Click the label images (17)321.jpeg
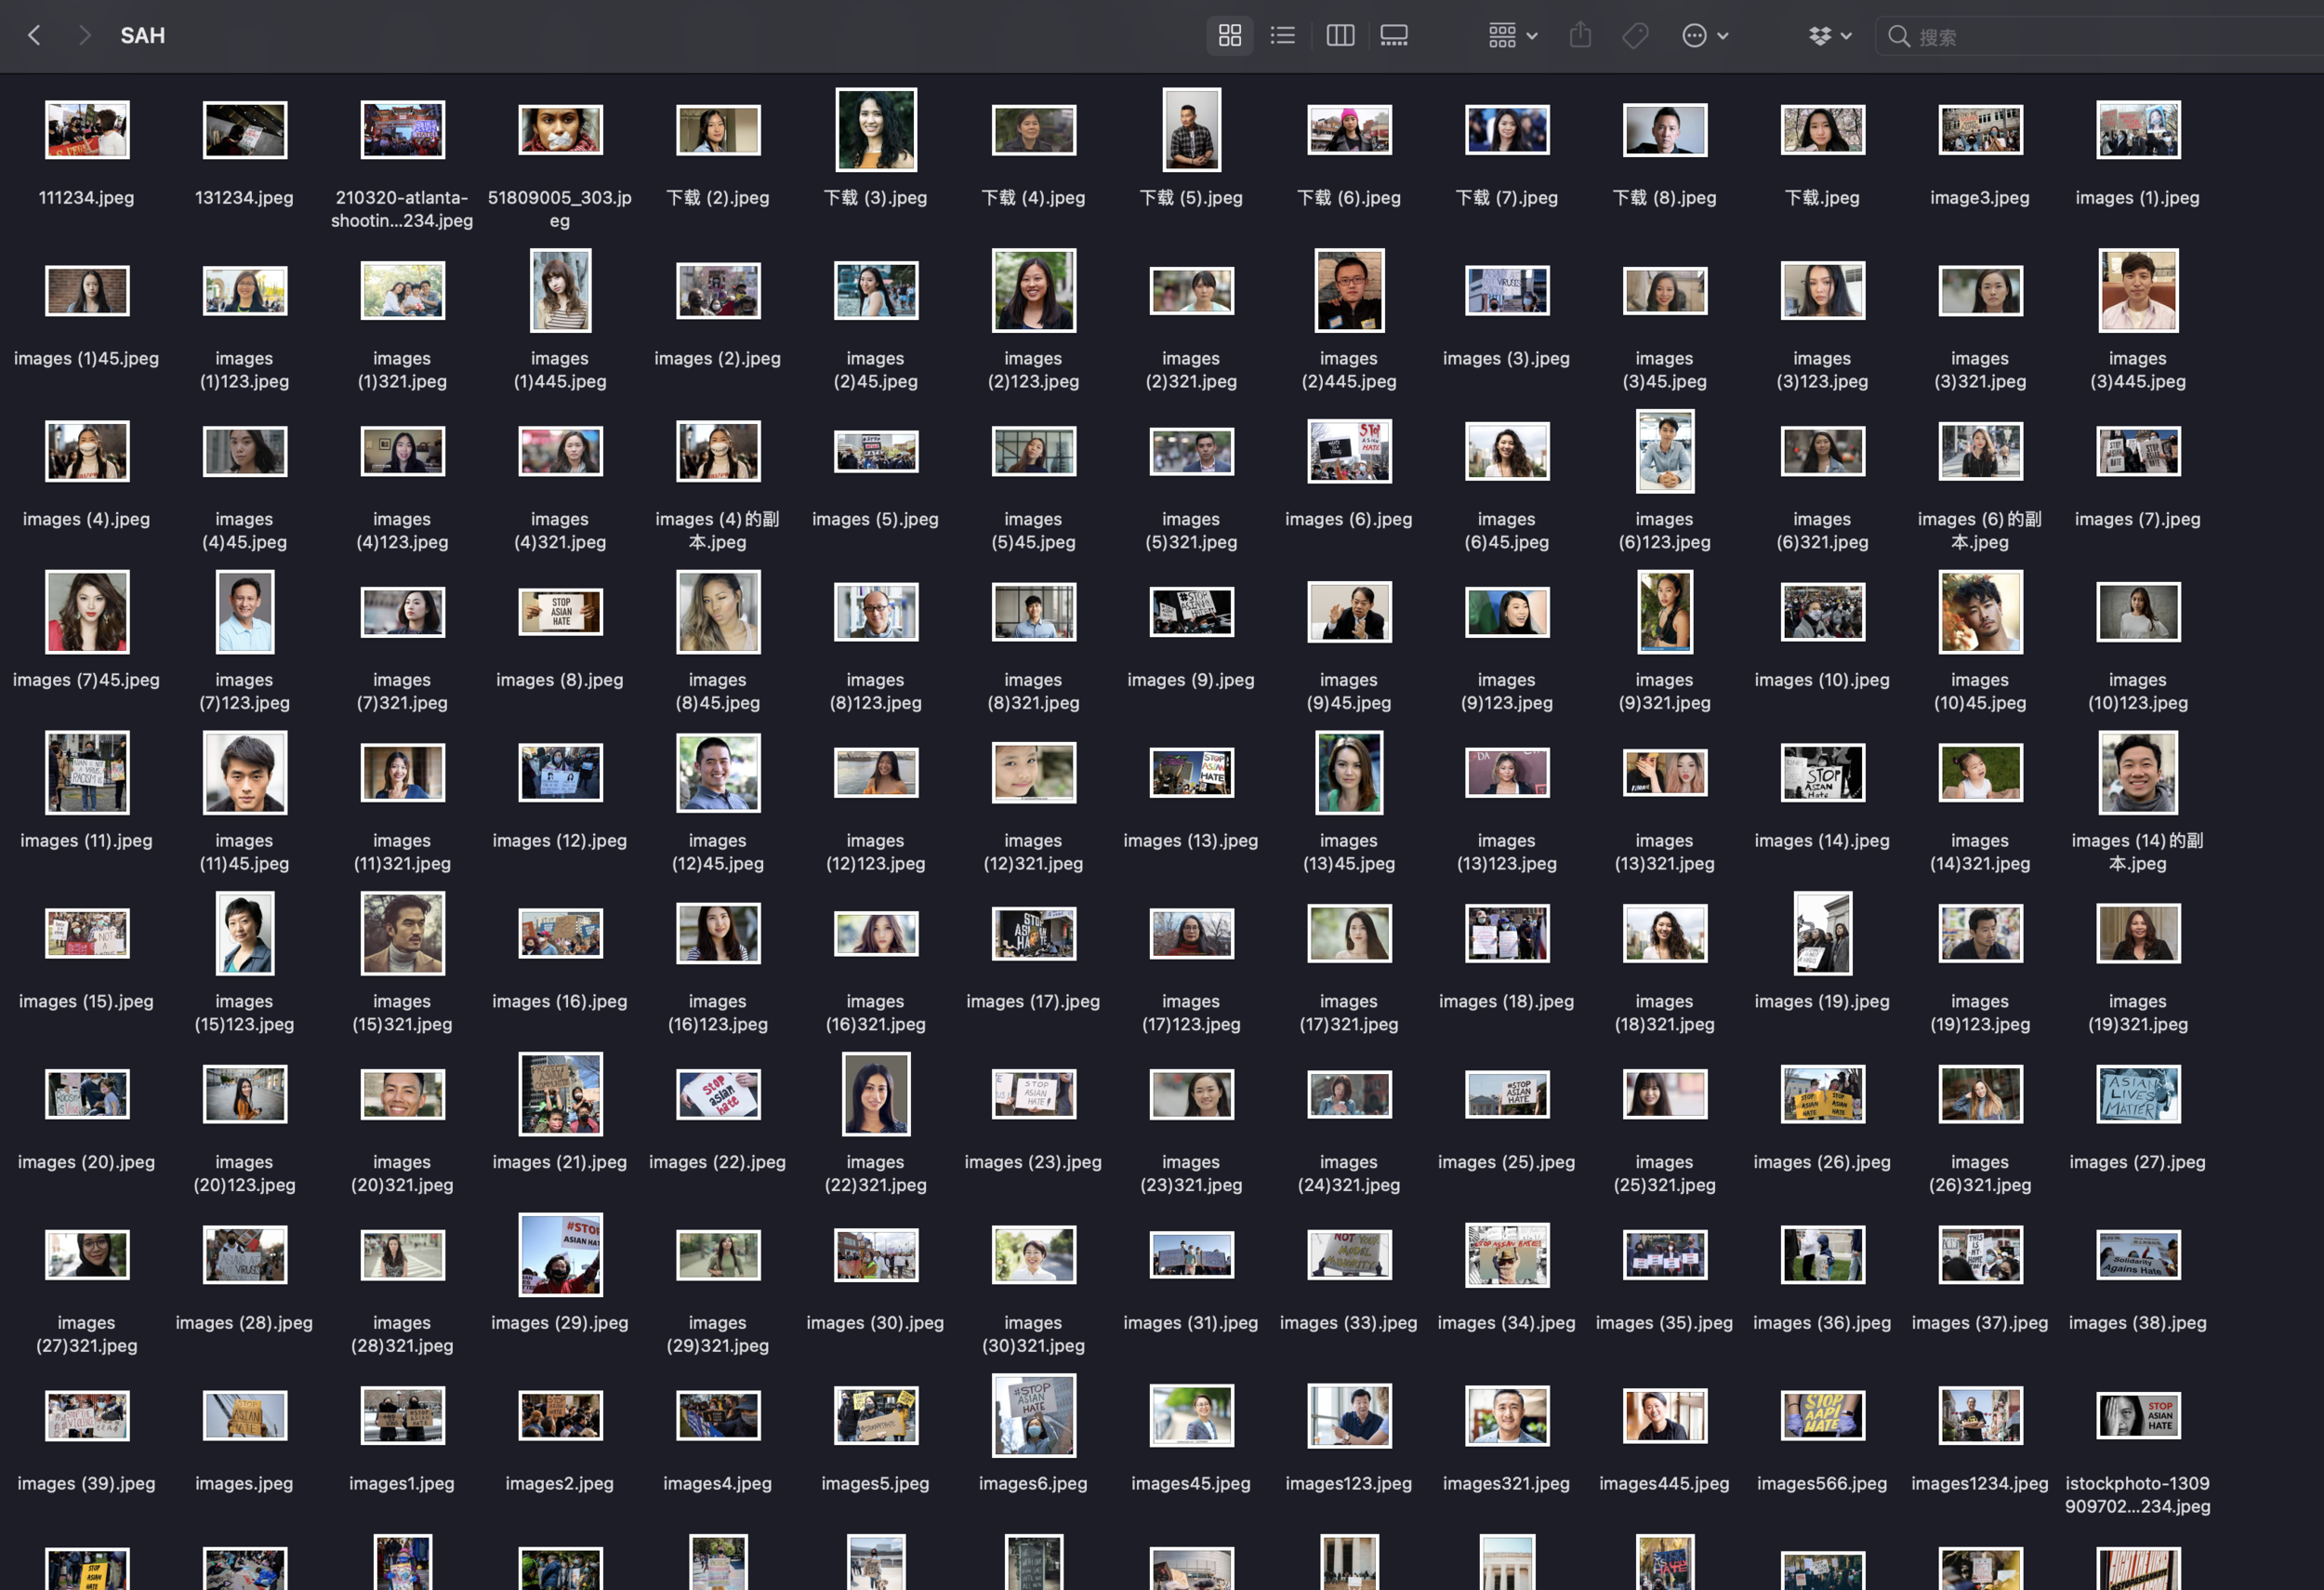This screenshot has height=1590, width=2324. point(1349,1012)
